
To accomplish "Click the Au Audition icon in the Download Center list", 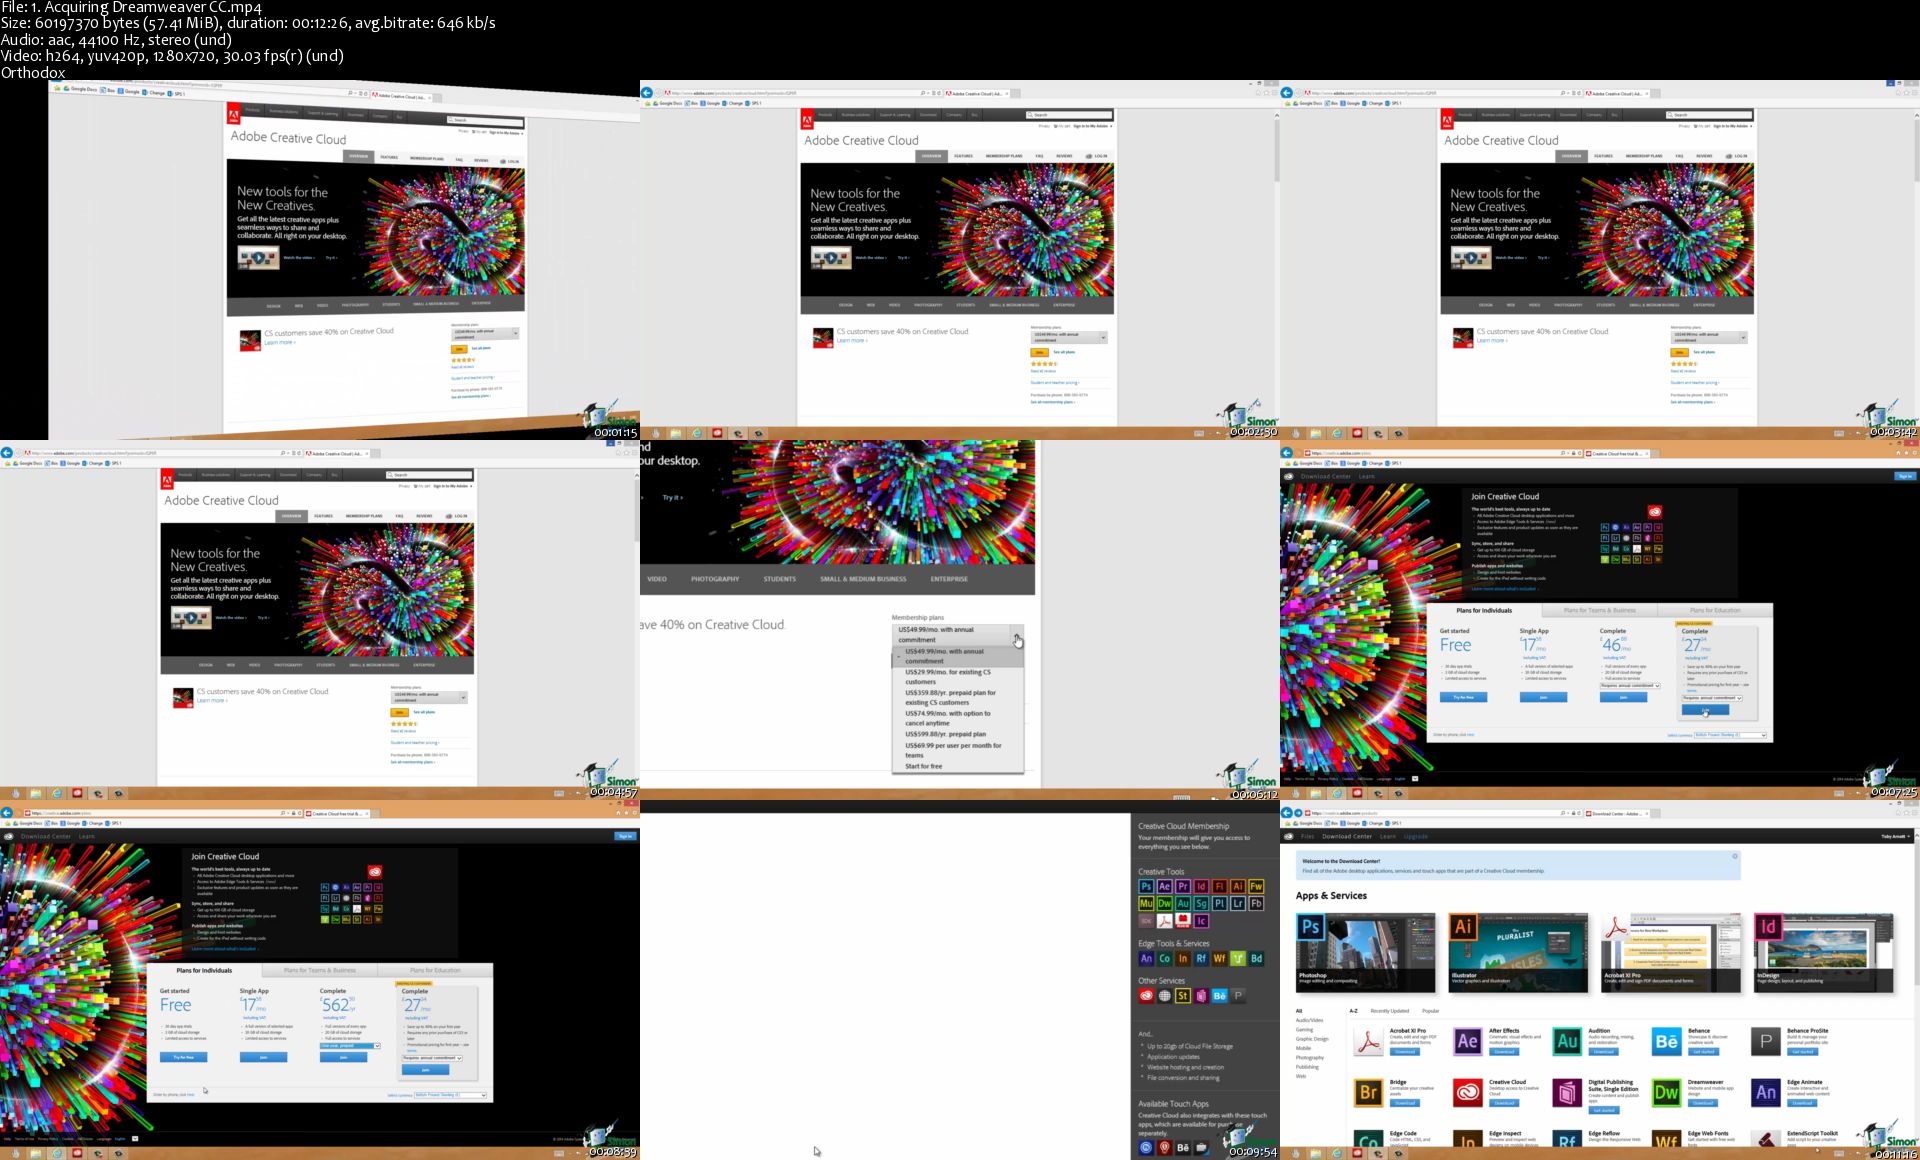I will tap(1567, 1041).
